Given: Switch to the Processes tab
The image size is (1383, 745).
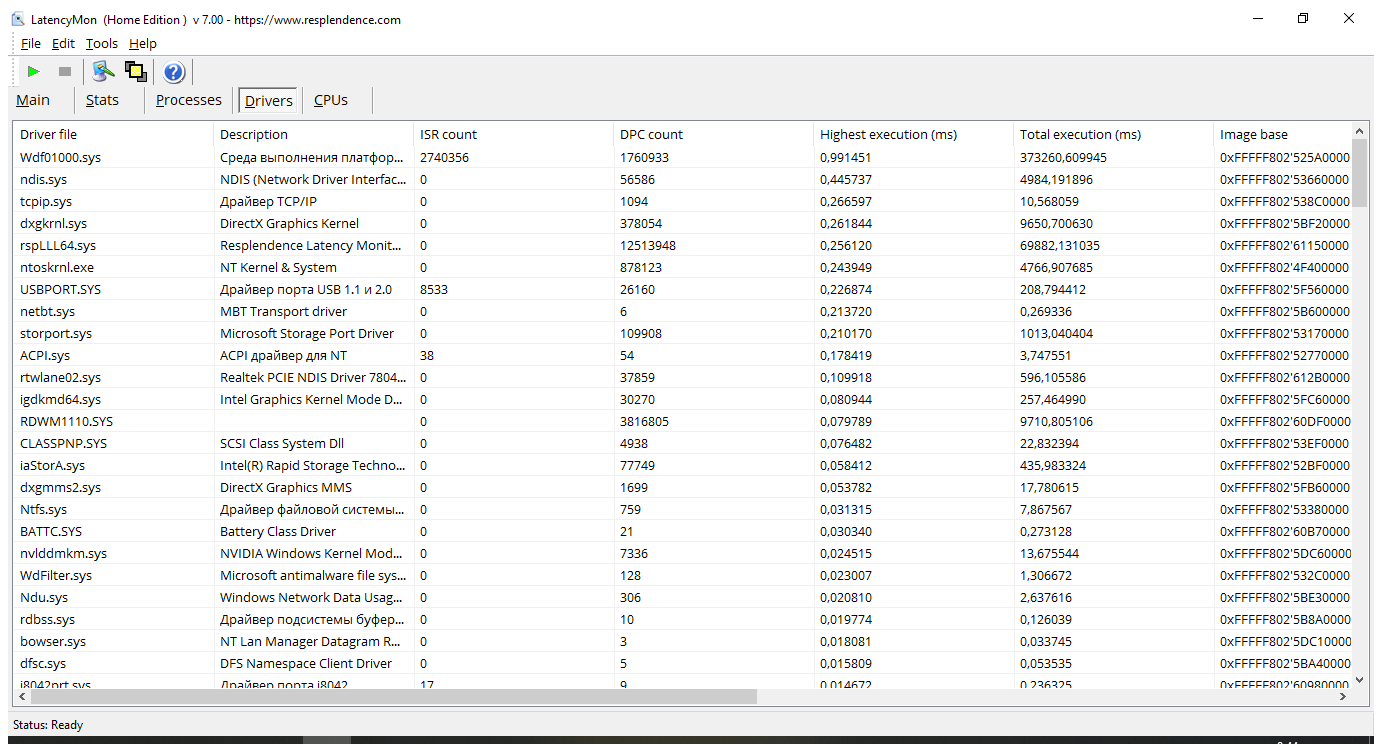Looking at the screenshot, I should [189, 100].
